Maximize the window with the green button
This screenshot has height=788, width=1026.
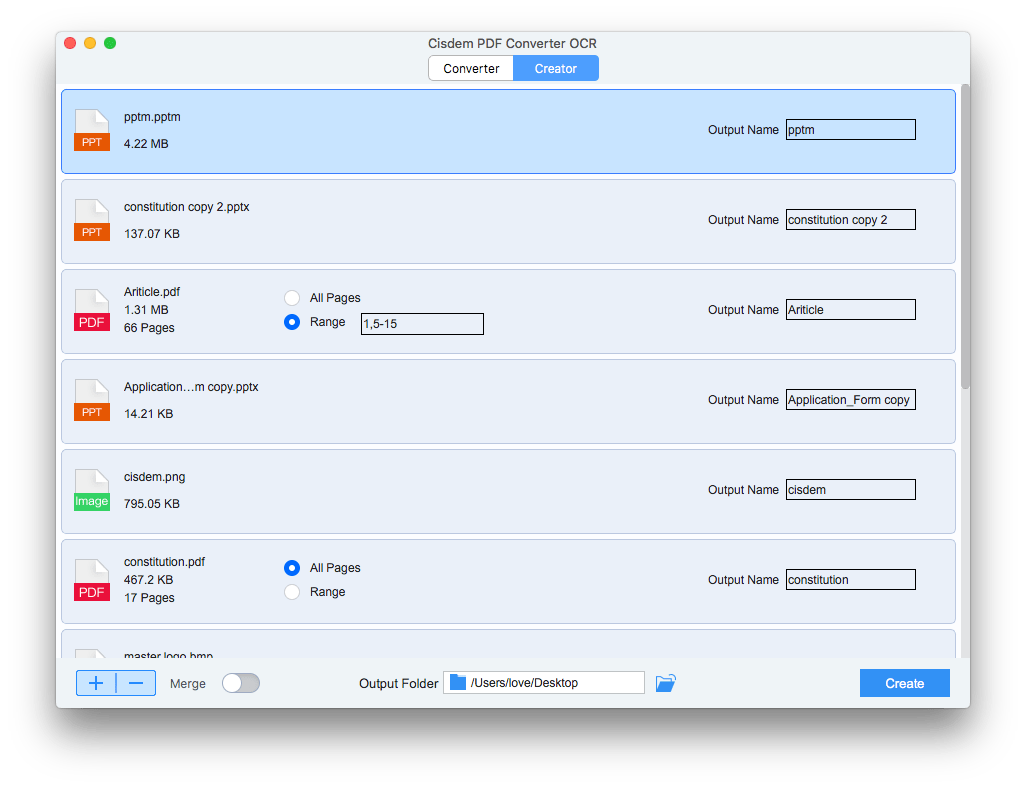(110, 43)
